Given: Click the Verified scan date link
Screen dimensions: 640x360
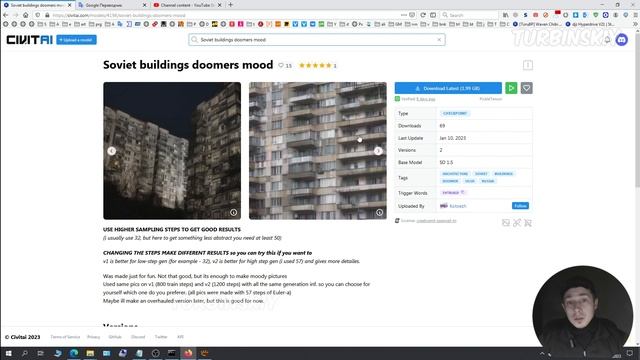Looking at the screenshot, I should (x=426, y=99).
